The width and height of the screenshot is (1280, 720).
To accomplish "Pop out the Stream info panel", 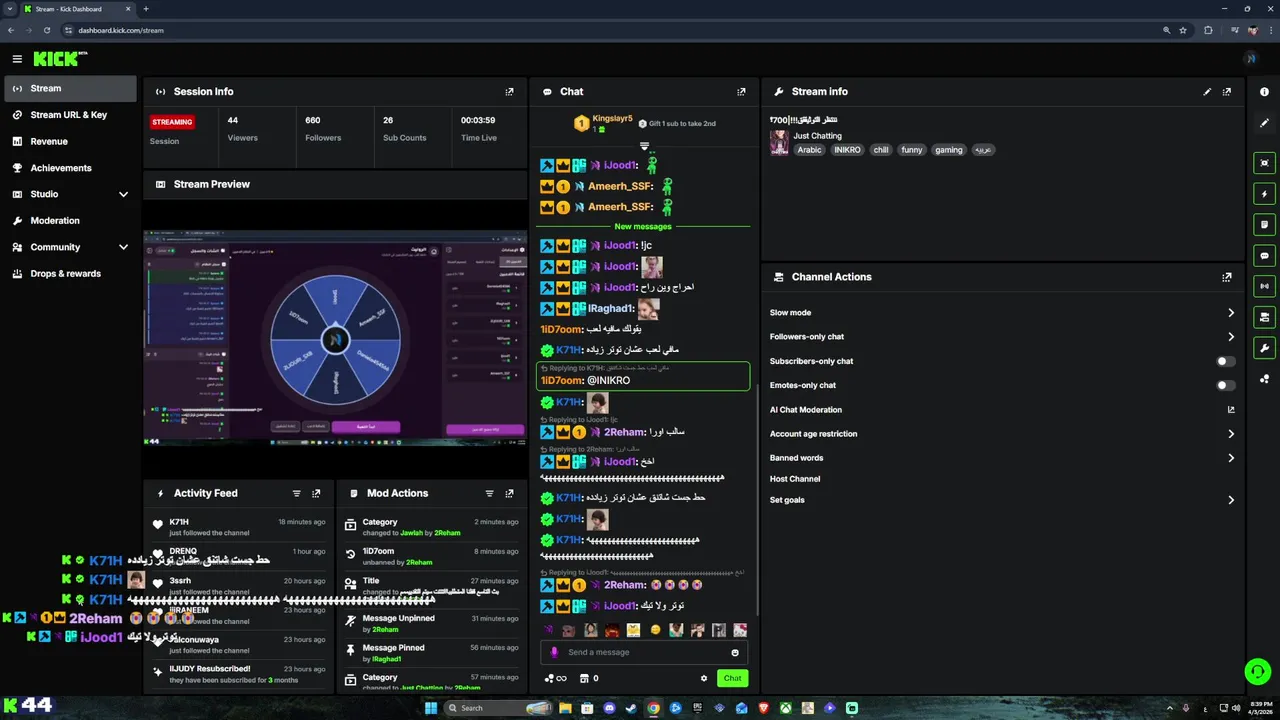I will pos(1227,92).
